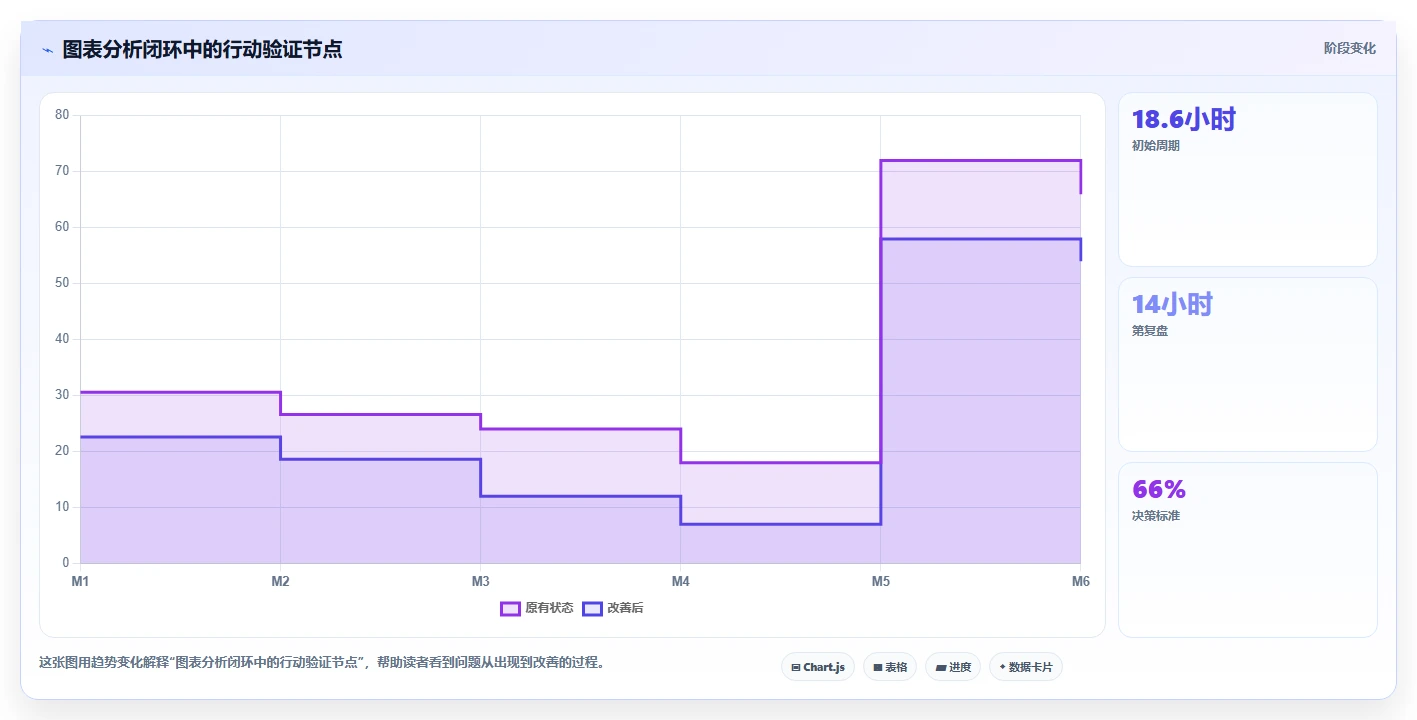1417x720 pixels.
Task: Click the 80 y-axis value
Action: coord(62,115)
